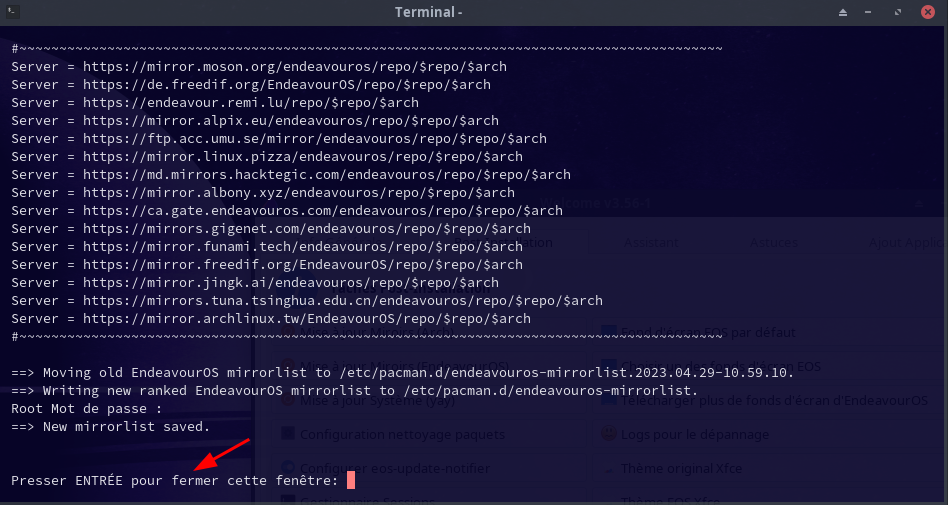Select the de.freedif.org server entry
Image resolution: width=948 pixels, height=505 pixels.
tap(251, 85)
